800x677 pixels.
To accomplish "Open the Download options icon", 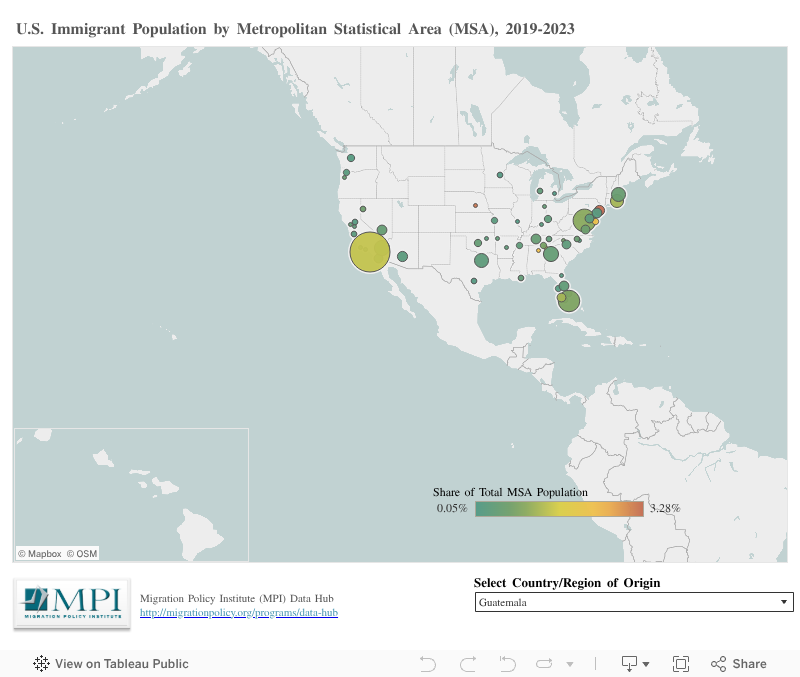I will [629, 663].
